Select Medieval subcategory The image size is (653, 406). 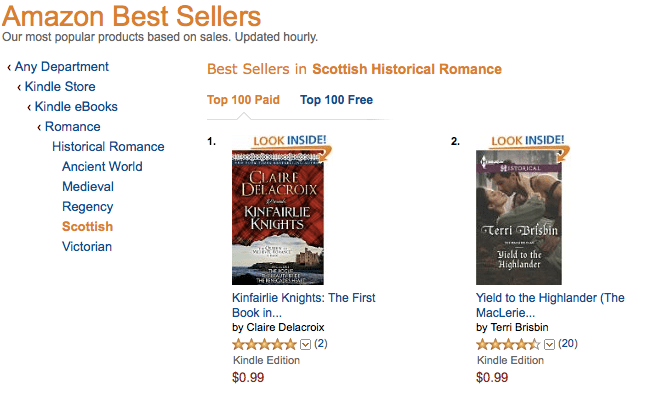(x=88, y=187)
